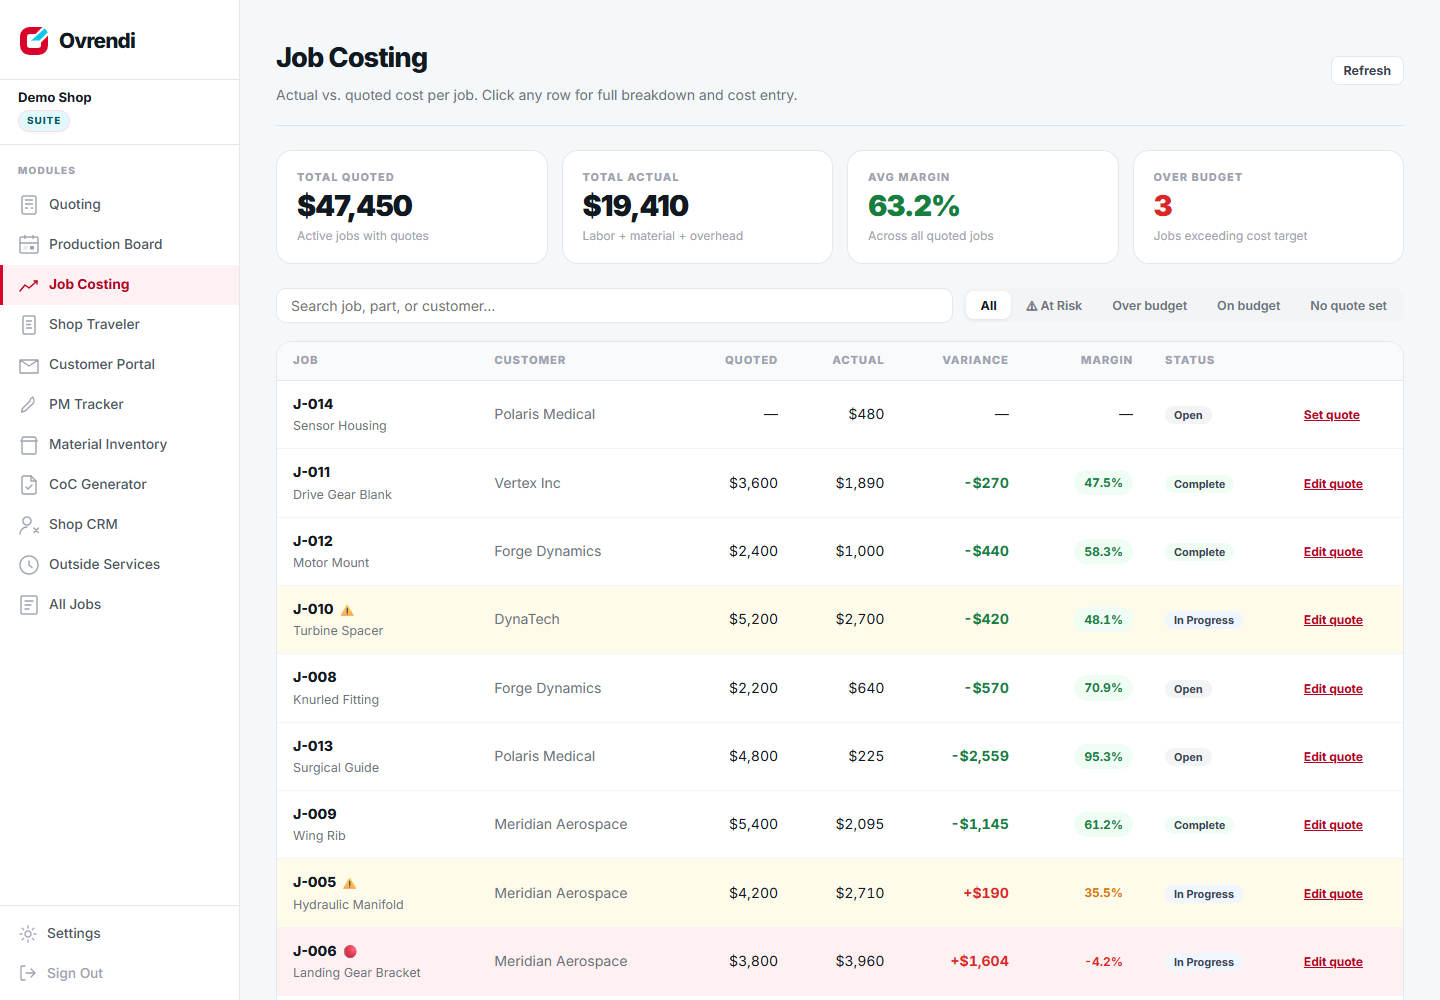Click the Settings gear icon
This screenshot has height=1000, width=1440.
pos(28,934)
